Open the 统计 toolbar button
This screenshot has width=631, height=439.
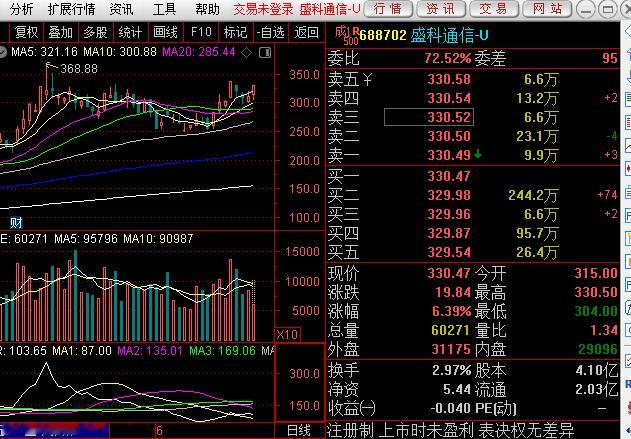(x=130, y=32)
